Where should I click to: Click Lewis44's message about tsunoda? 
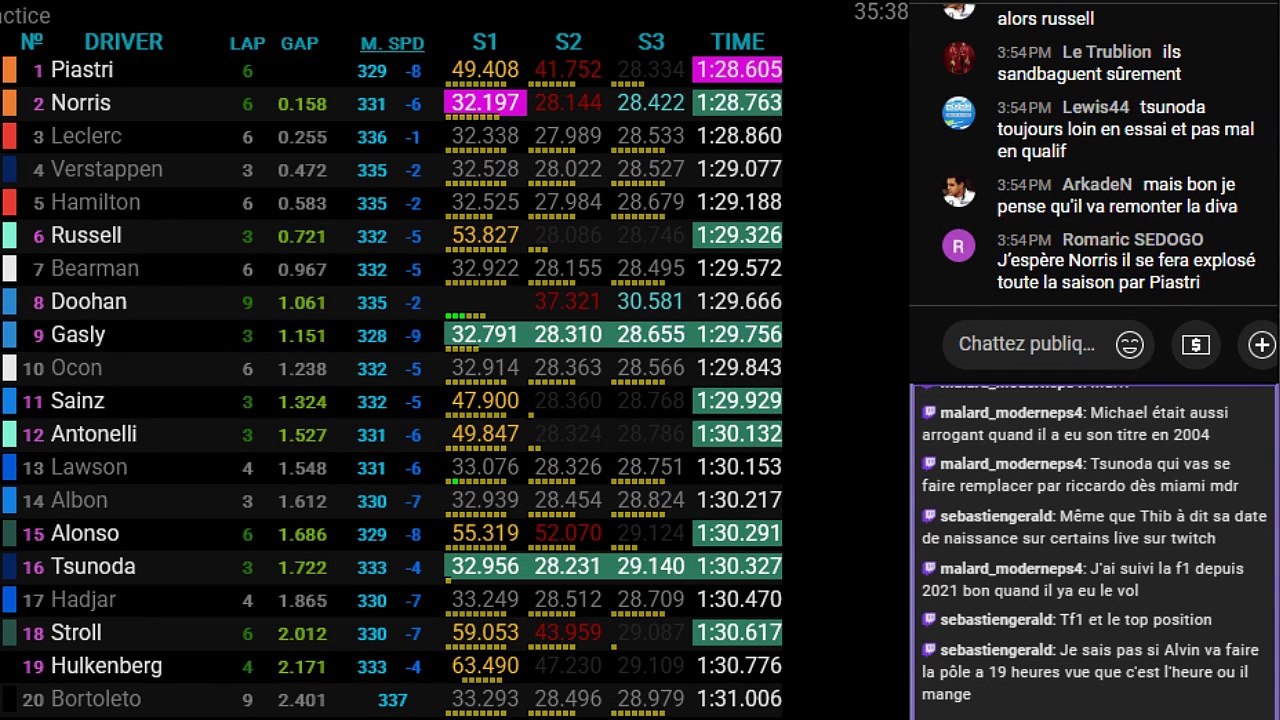[1125, 129]
